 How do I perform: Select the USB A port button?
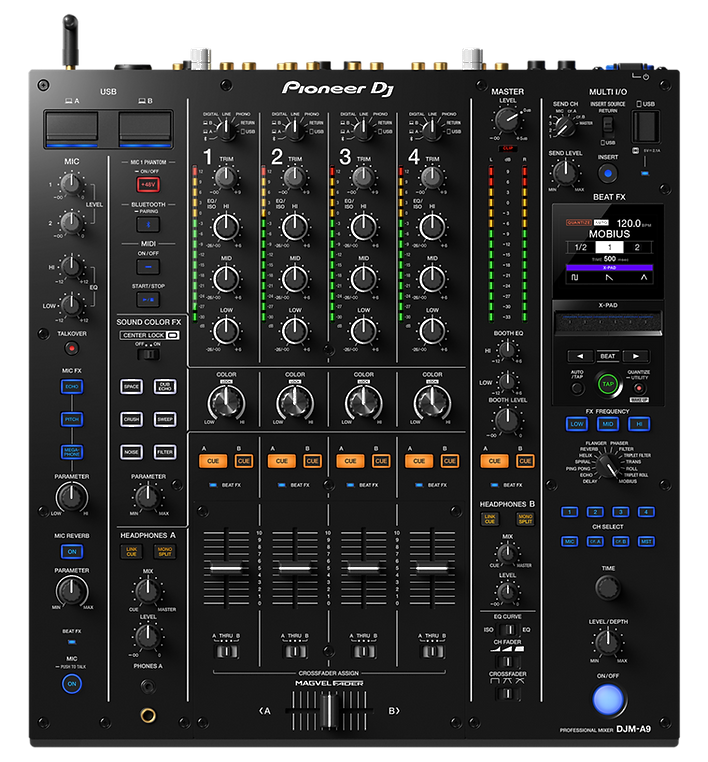(72, 129)
